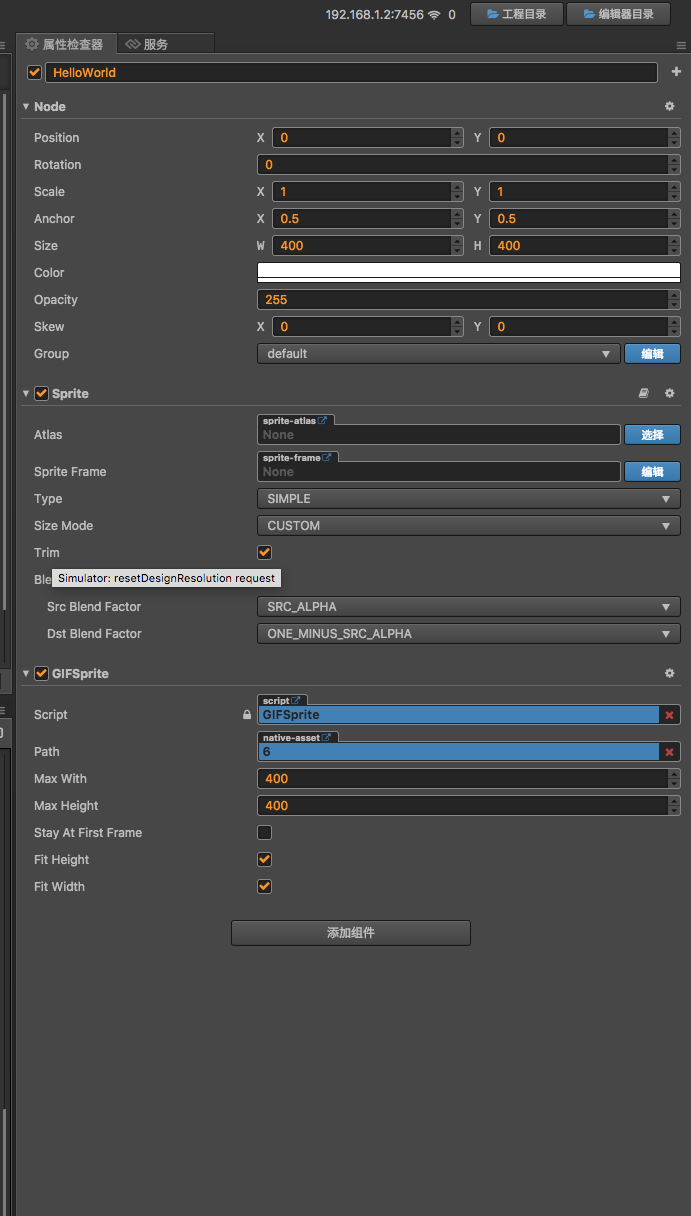Screen dimensions: 691x1216
Task: Open the white Color swatch picker
Action: [469, 272]
